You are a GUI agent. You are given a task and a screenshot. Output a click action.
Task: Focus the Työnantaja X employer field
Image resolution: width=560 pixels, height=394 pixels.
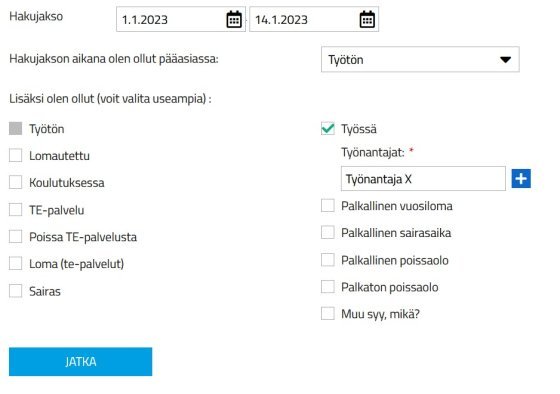click(x=423, y=179)
